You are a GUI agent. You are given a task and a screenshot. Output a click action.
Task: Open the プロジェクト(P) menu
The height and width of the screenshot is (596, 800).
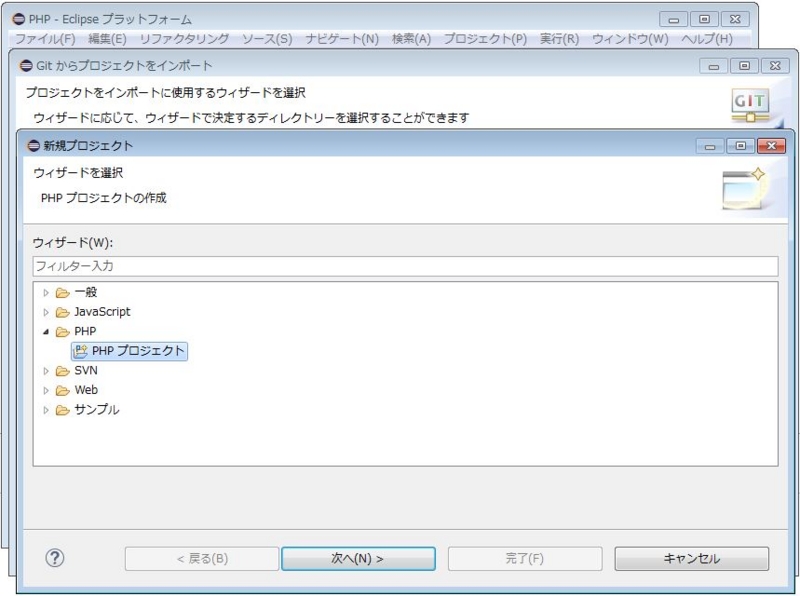[485, 39]
